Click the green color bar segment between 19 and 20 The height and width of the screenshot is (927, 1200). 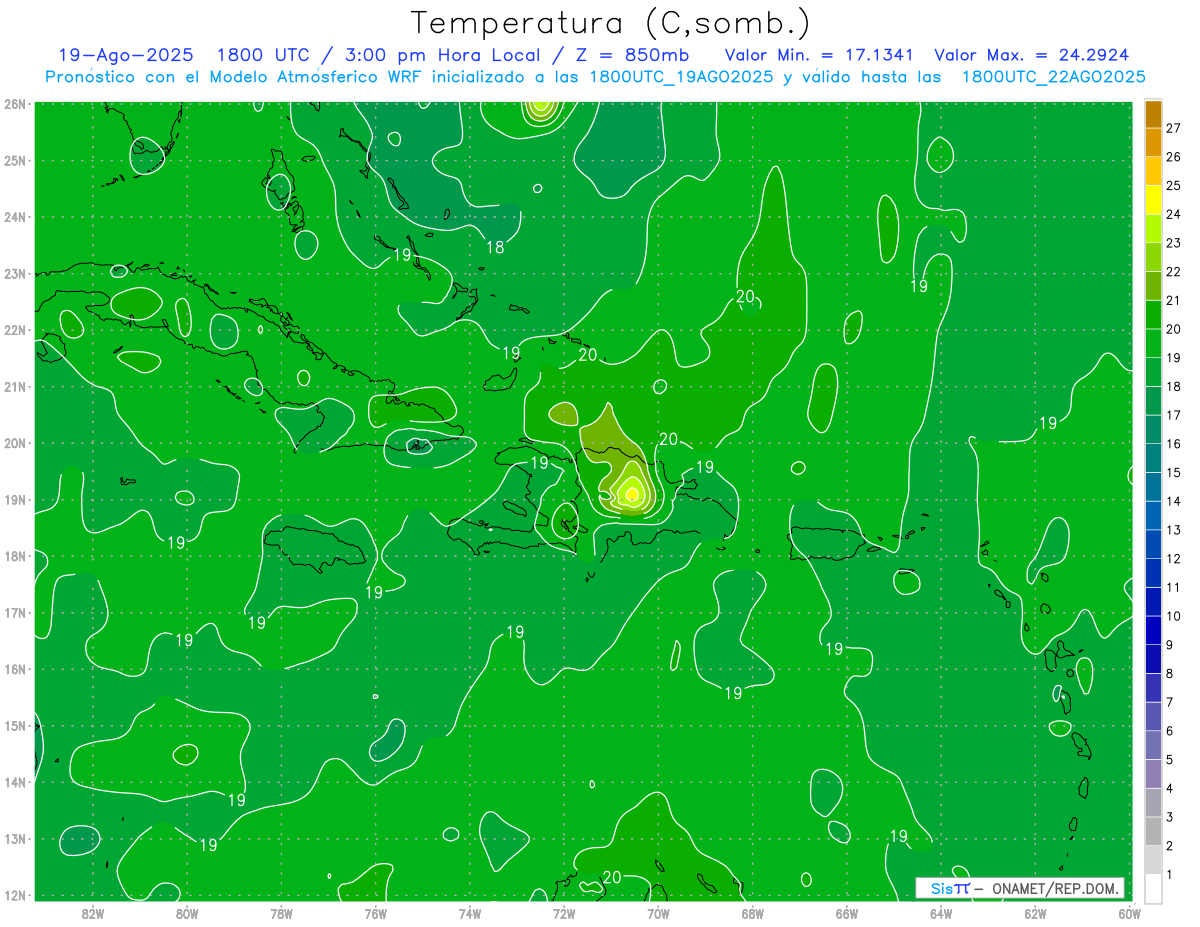[x=1153, y=344]
